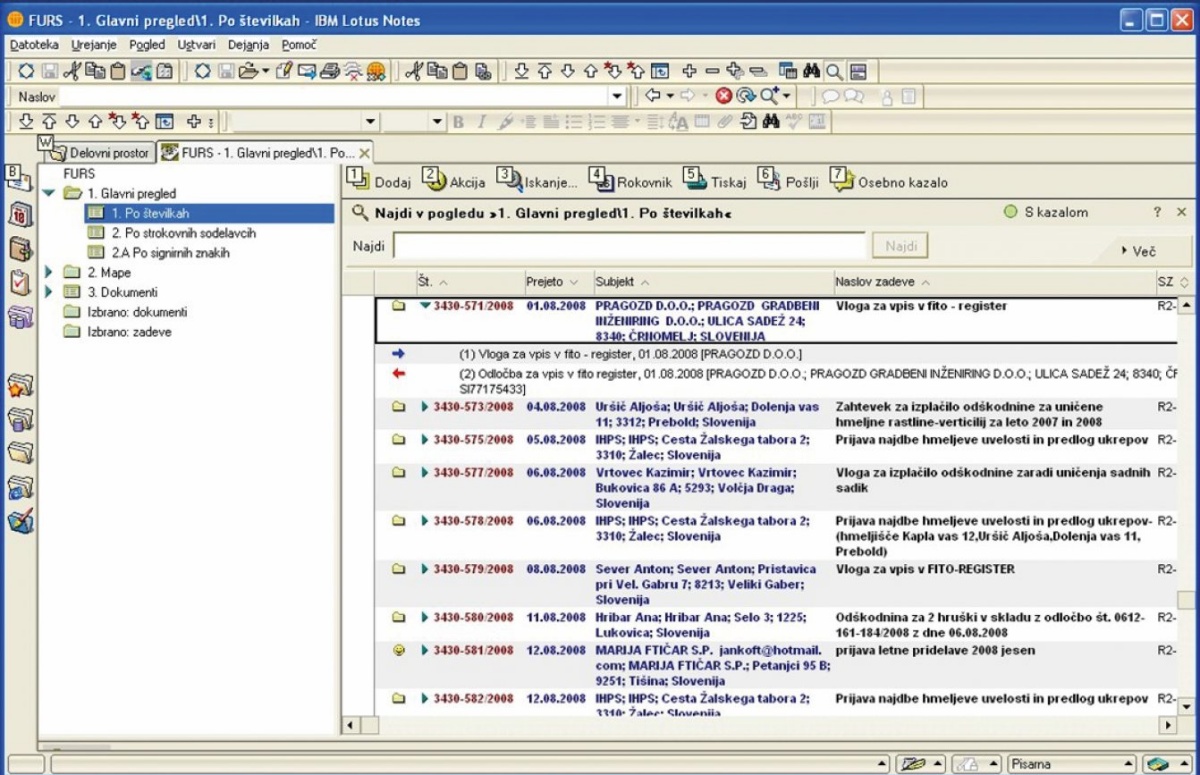1200x775 pixels.
Task: Click the Akcija action button
Action: click(454, 181)
